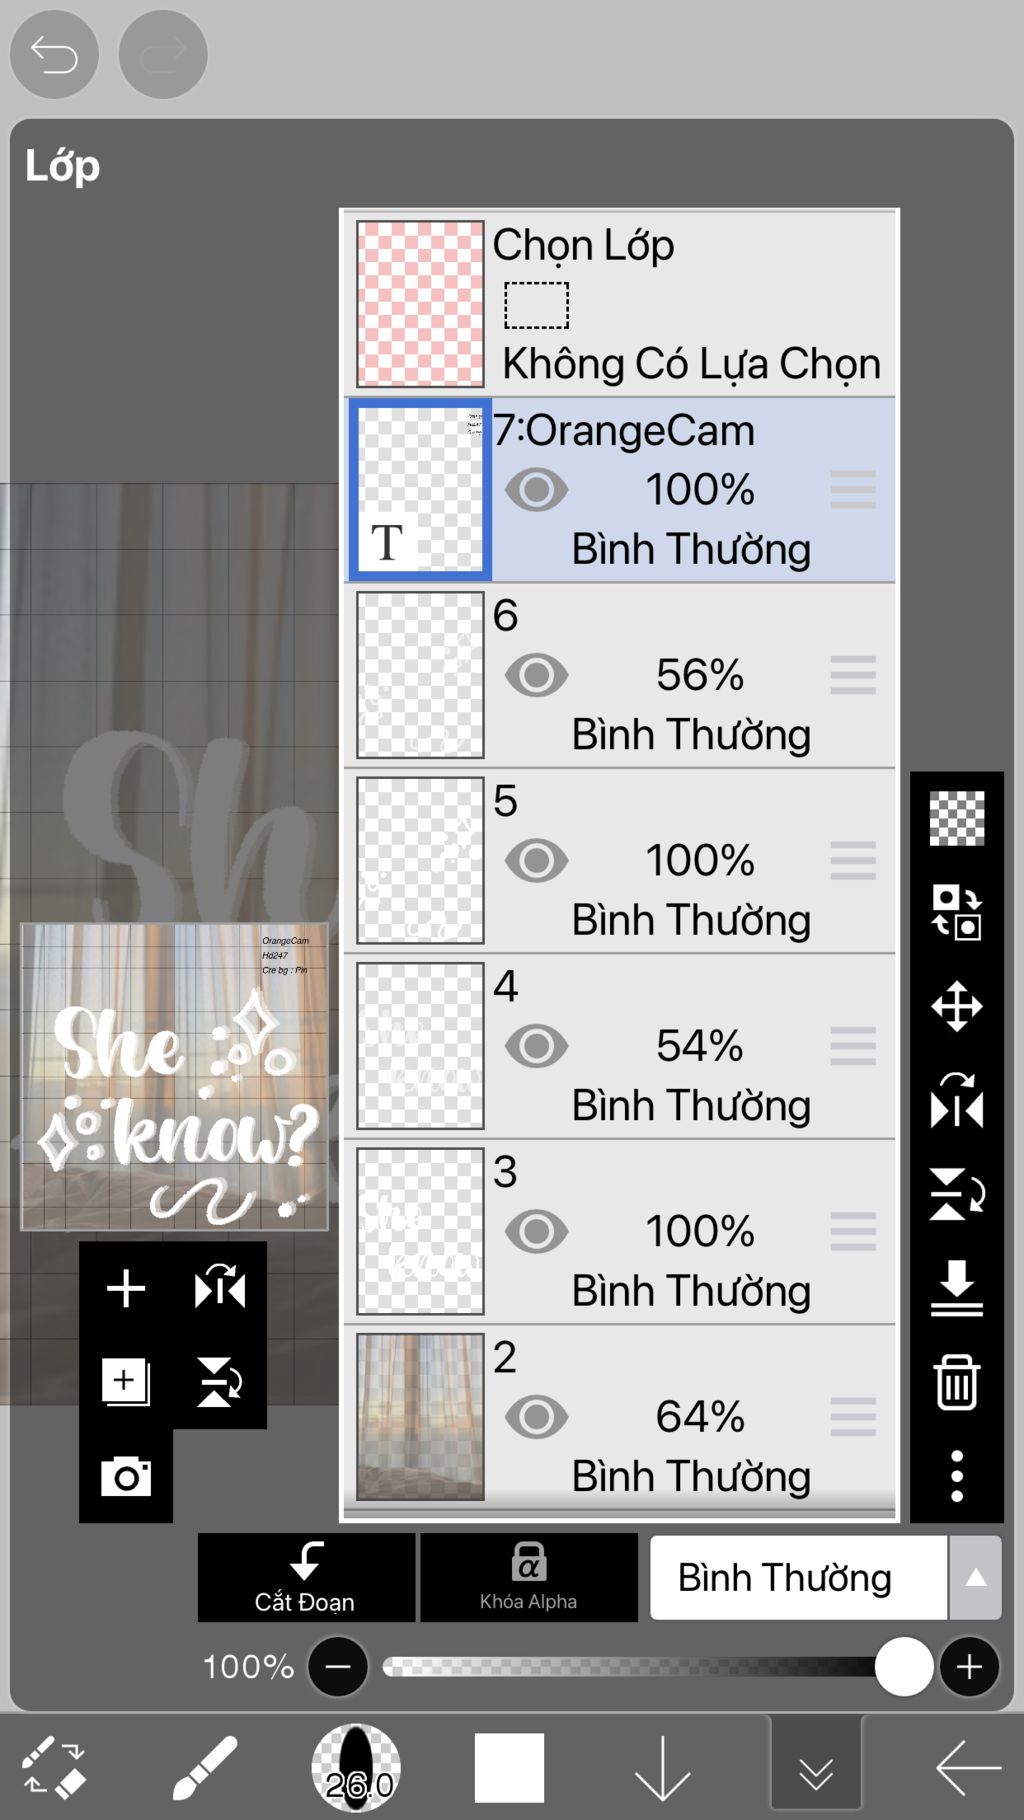Merge layer down using download arrow icon

(957, 1288)
